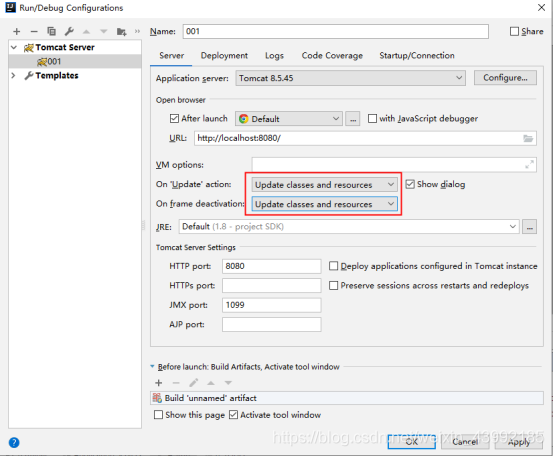Select the Templates tree item label
The image size is (554, 456).
[x=57, y=76]
